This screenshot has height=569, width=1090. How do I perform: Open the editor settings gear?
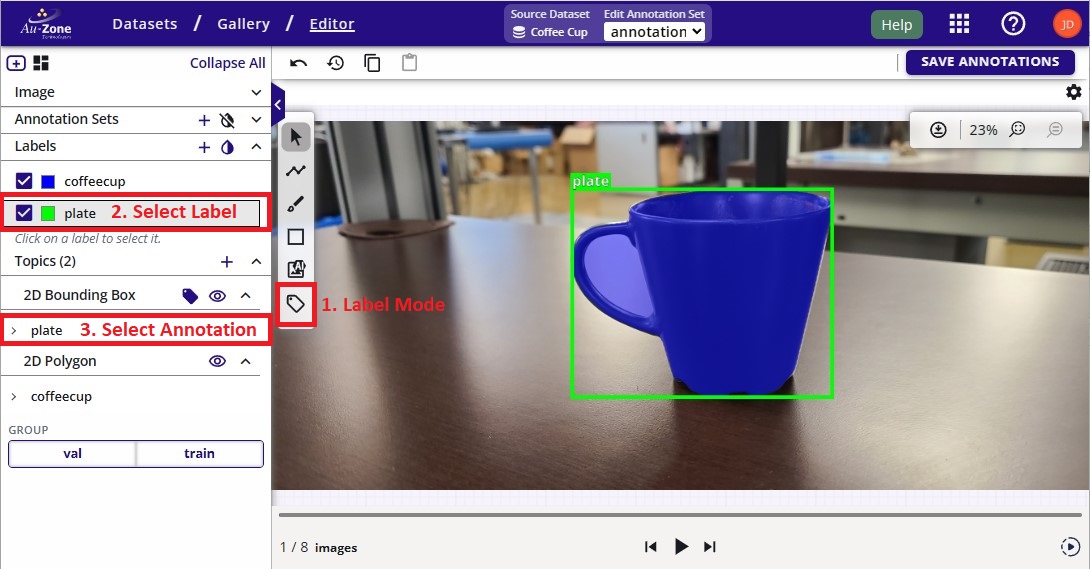pos(1073,92)
